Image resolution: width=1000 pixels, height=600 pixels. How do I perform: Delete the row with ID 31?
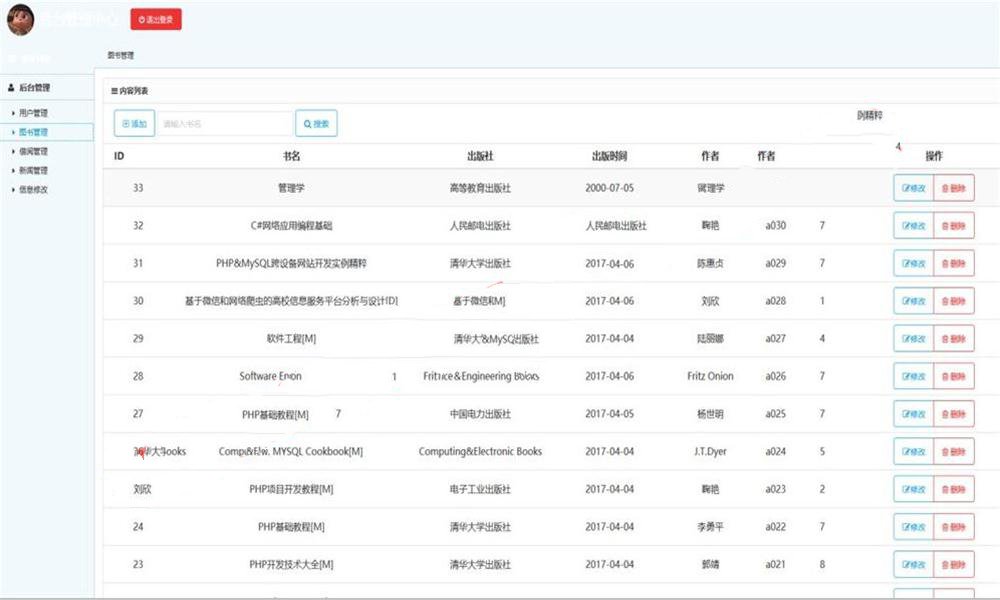(x=953, y=263)
